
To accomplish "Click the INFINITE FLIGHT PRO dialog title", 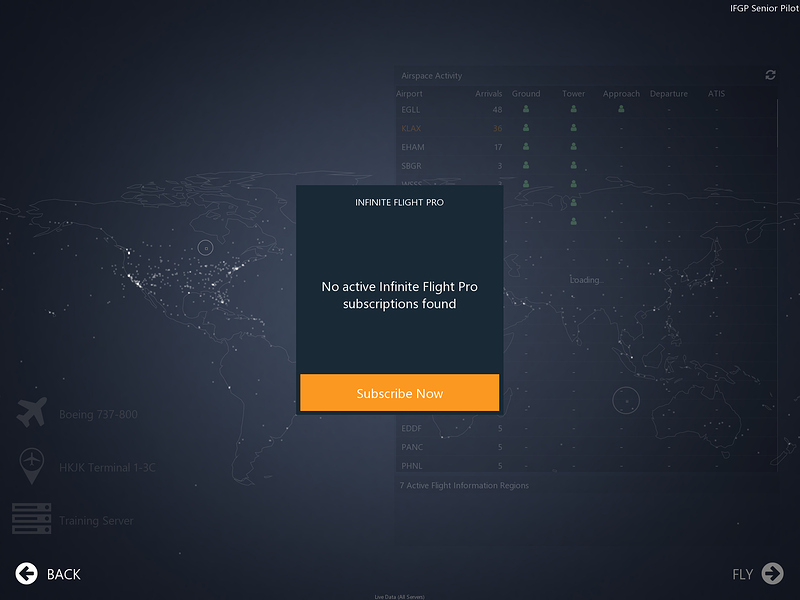I will pyautogui.click(x=399, y=203).
